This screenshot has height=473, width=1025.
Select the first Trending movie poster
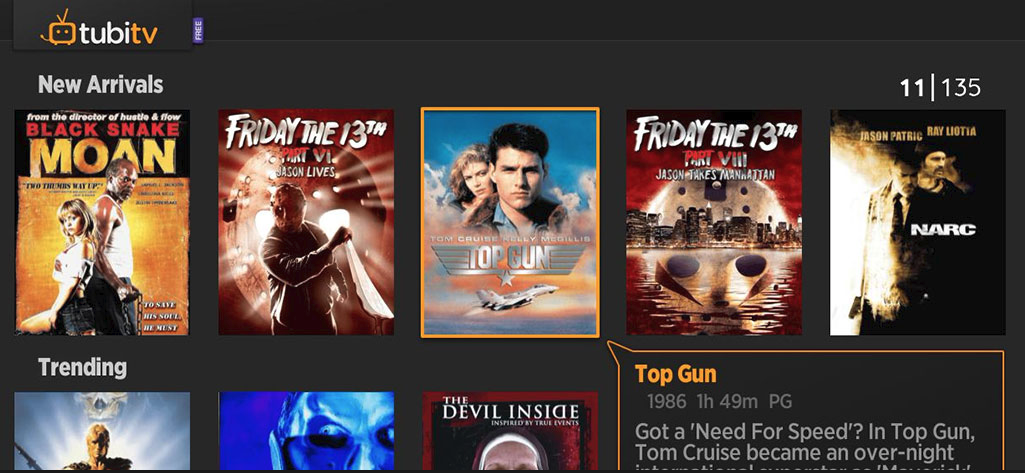[102, 431]
